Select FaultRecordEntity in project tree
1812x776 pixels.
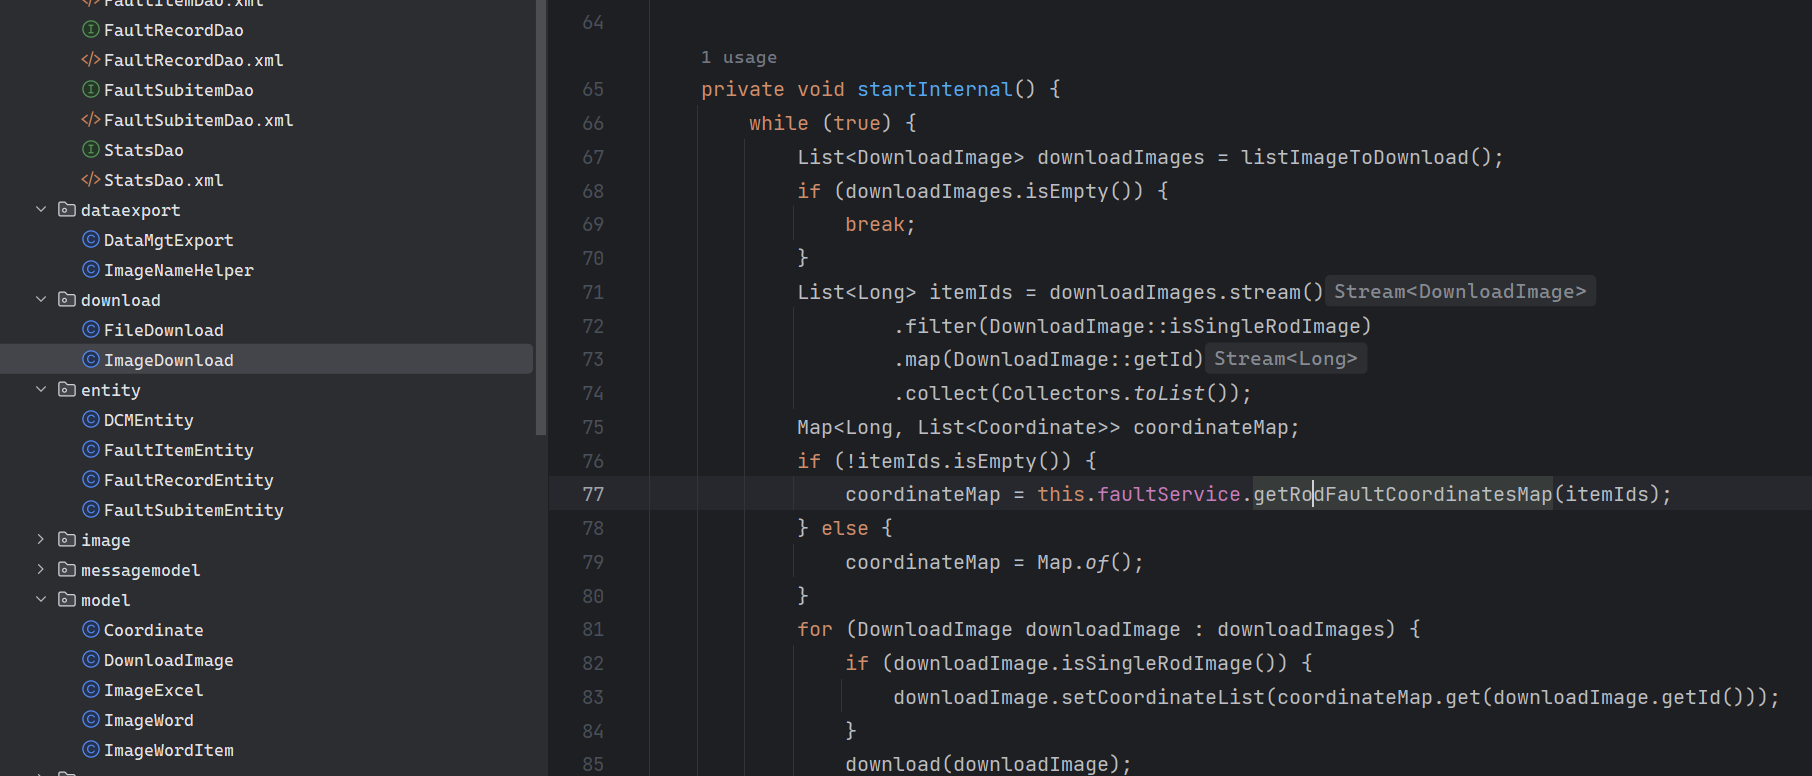tap(189, 480)
